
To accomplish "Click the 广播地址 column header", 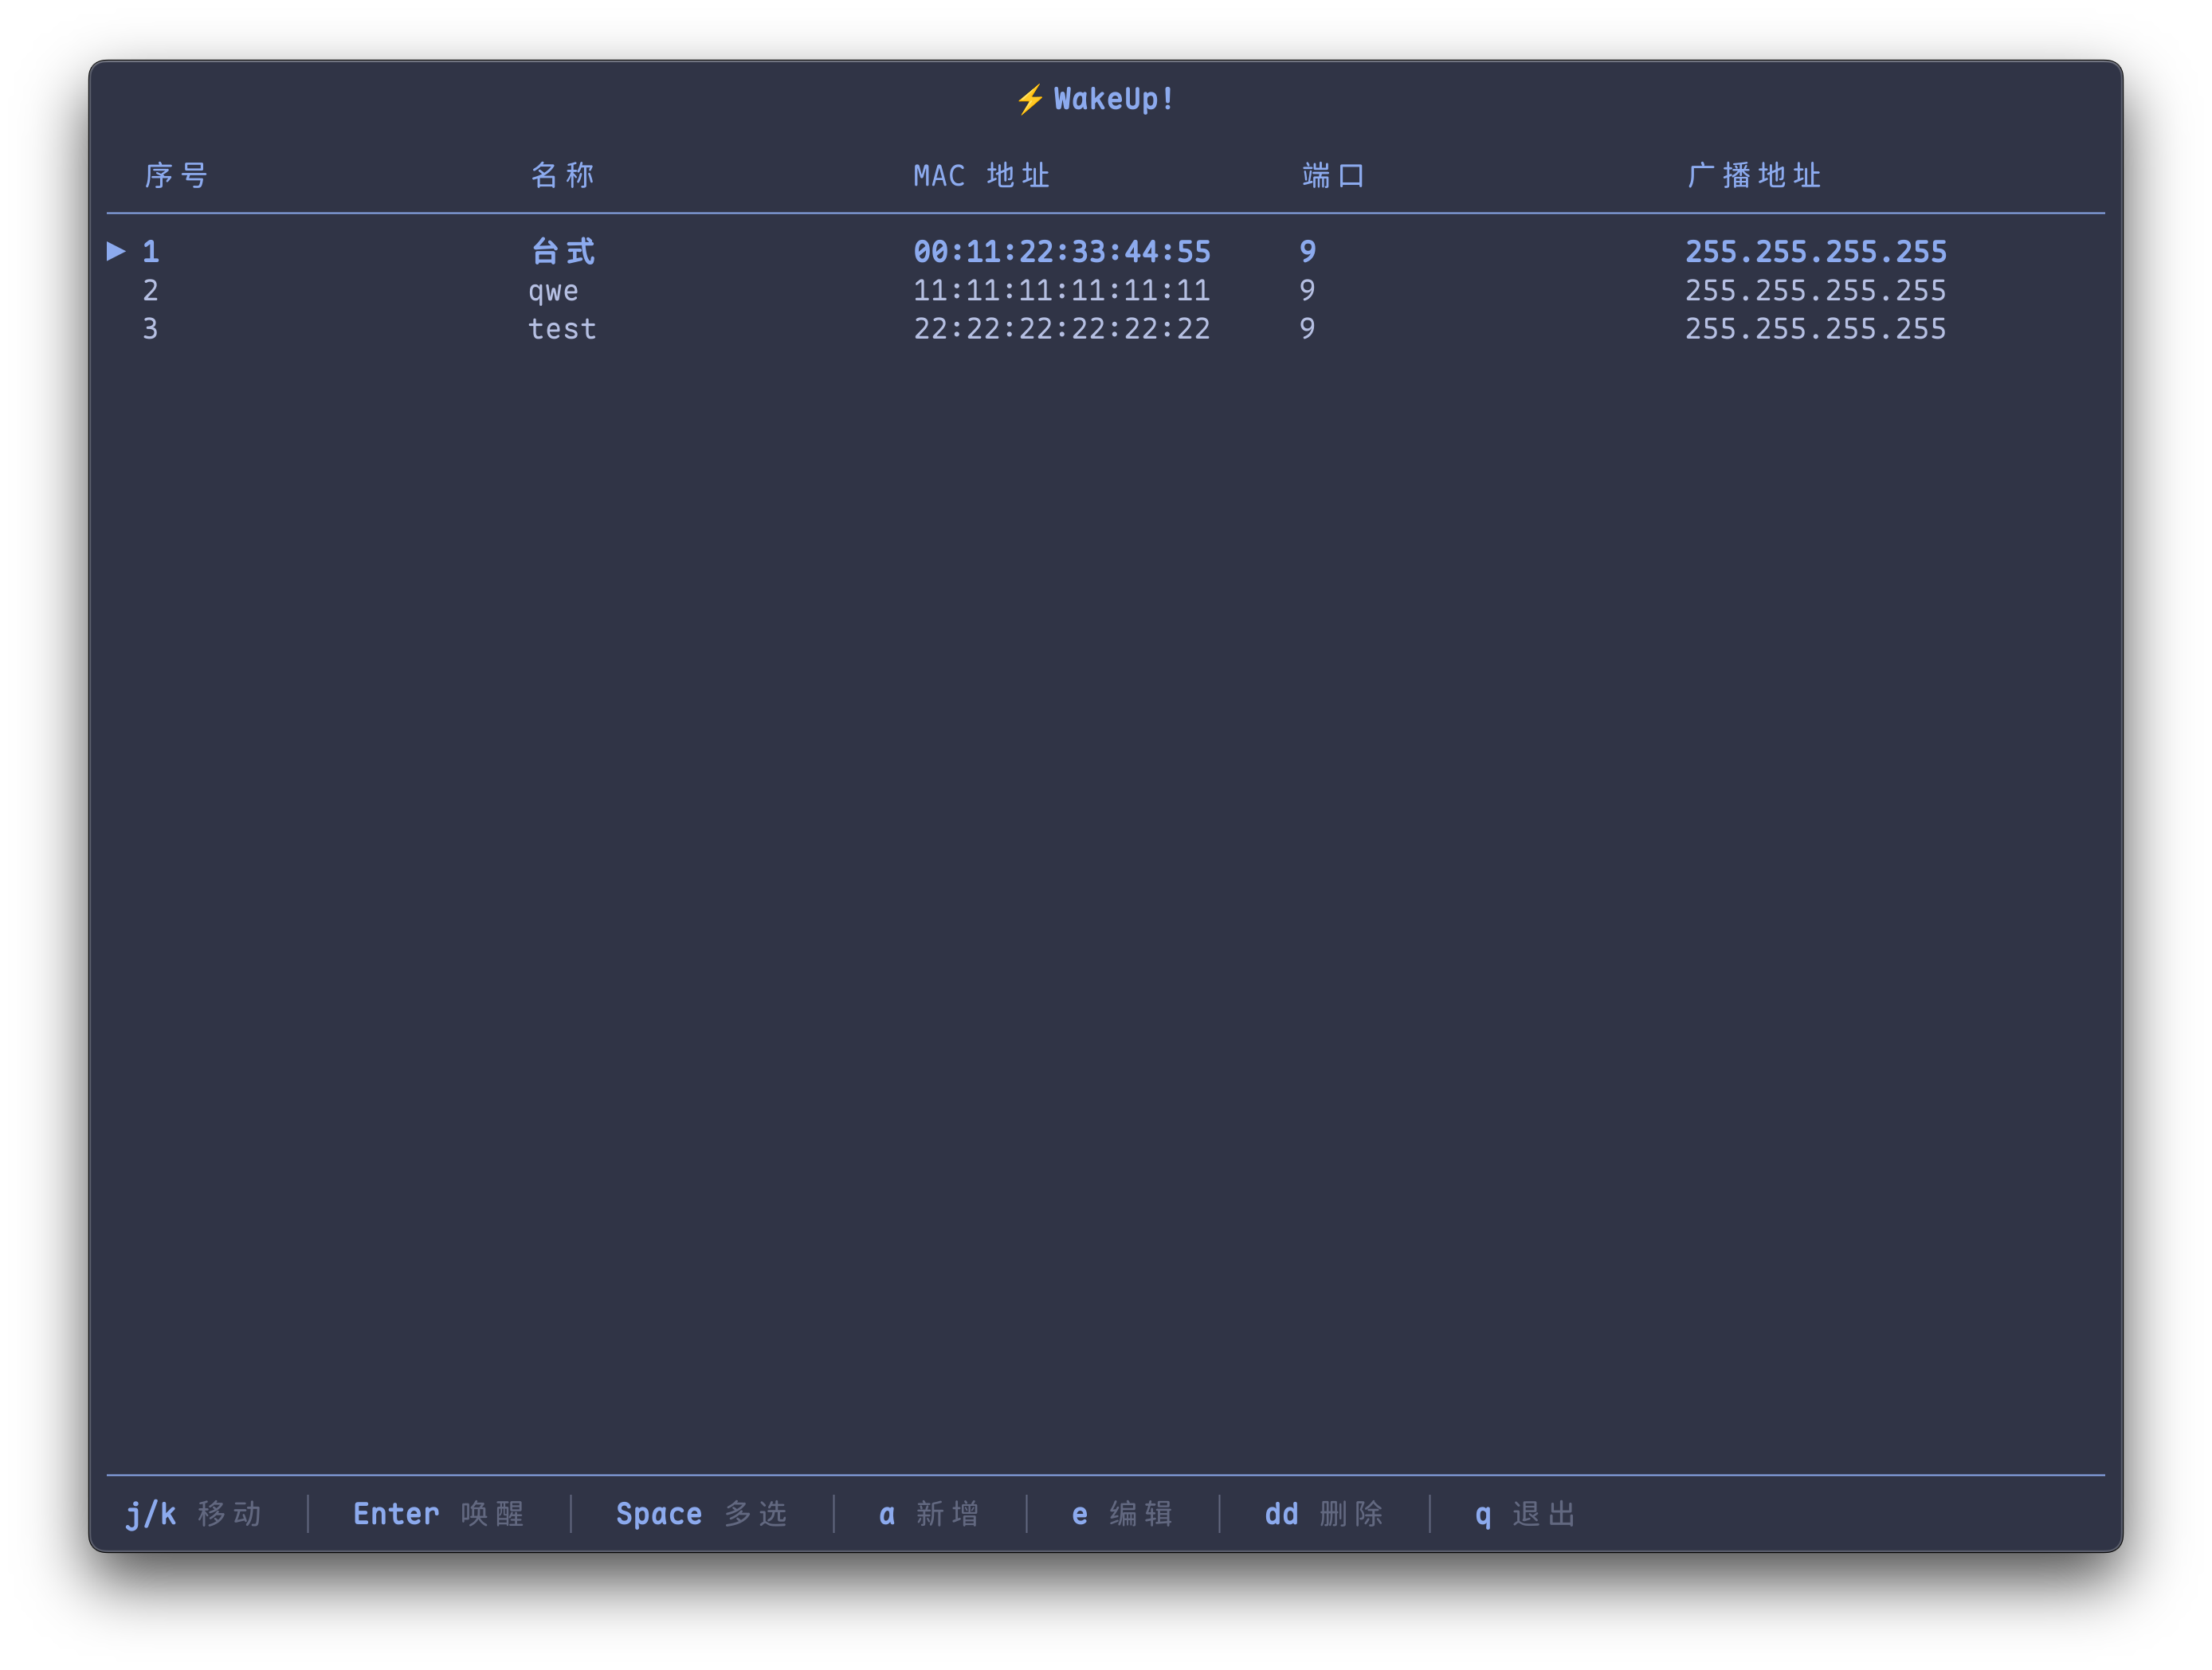I will [1754, 176].
